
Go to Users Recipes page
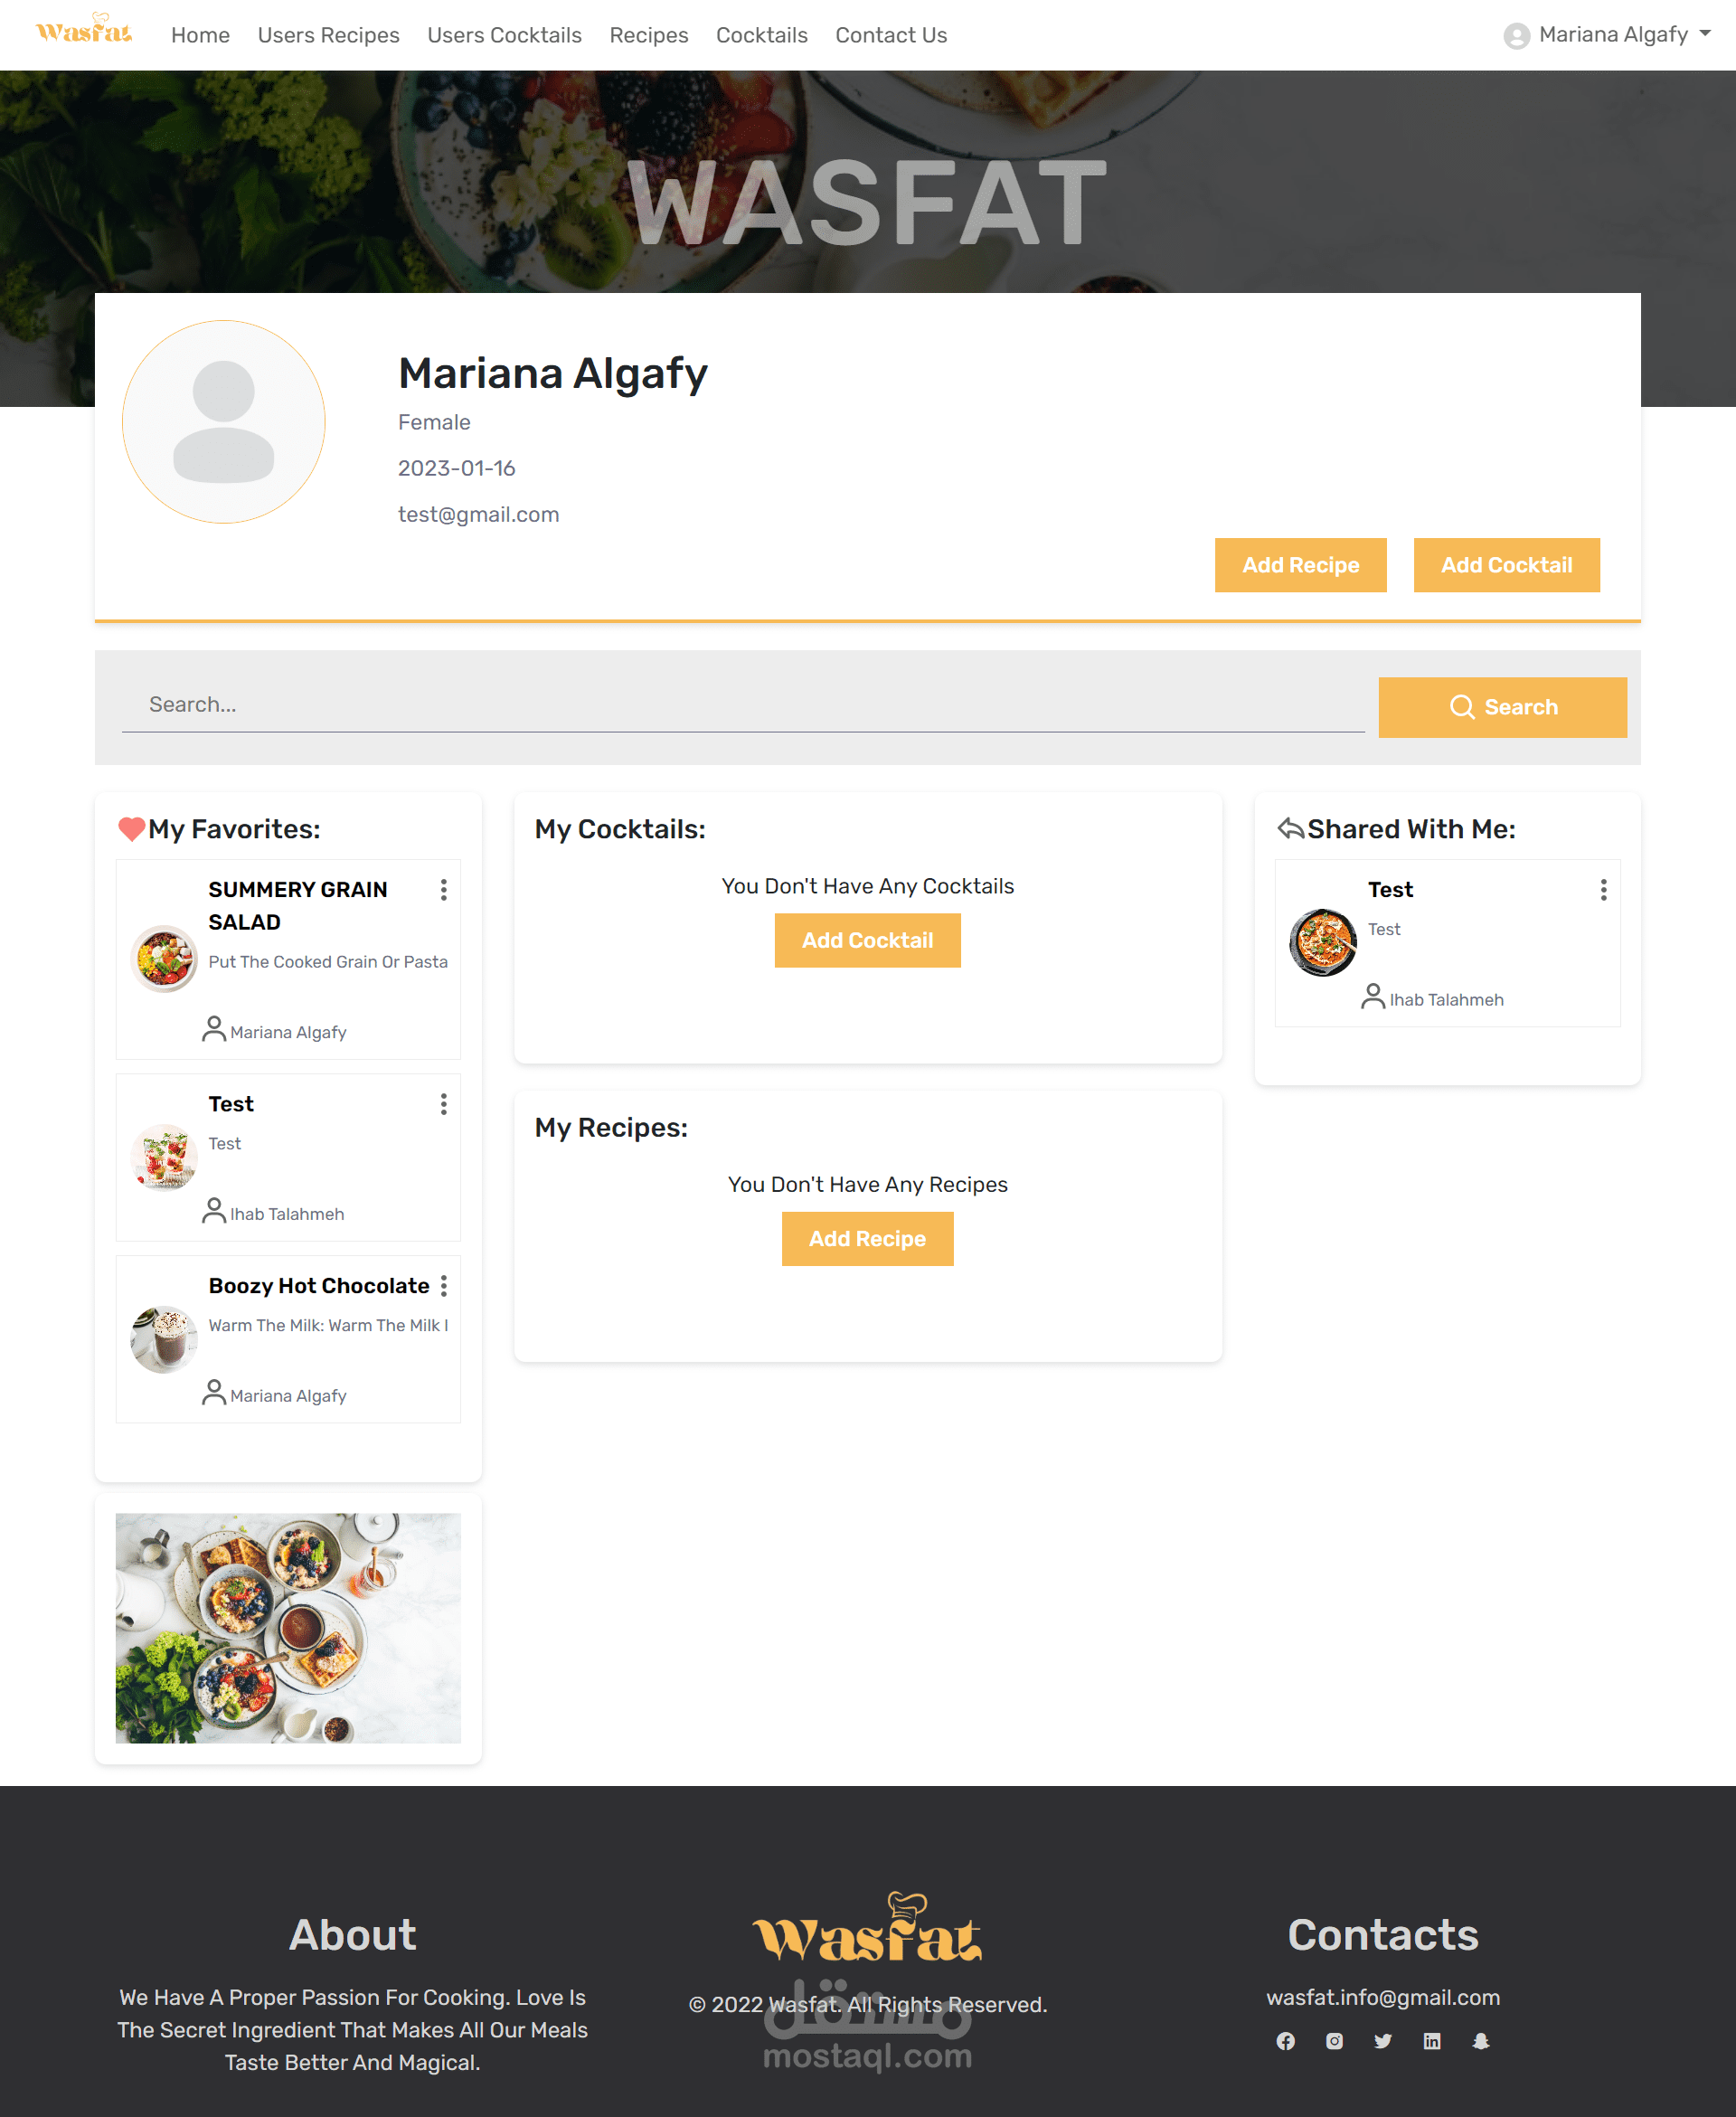click(x=328, y=35)
